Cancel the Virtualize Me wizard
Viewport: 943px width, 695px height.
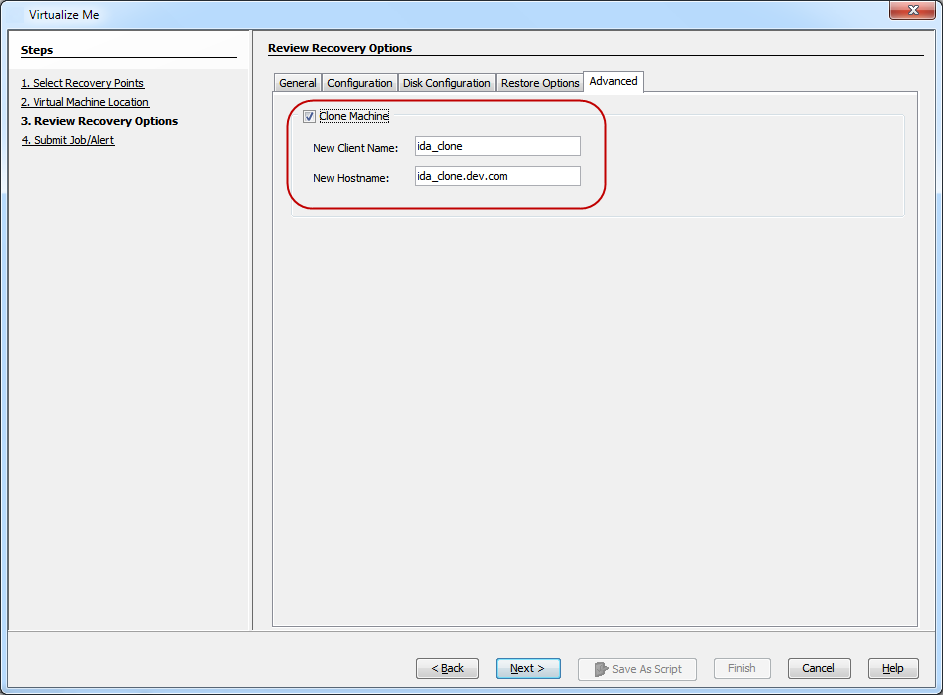point(818,668)
